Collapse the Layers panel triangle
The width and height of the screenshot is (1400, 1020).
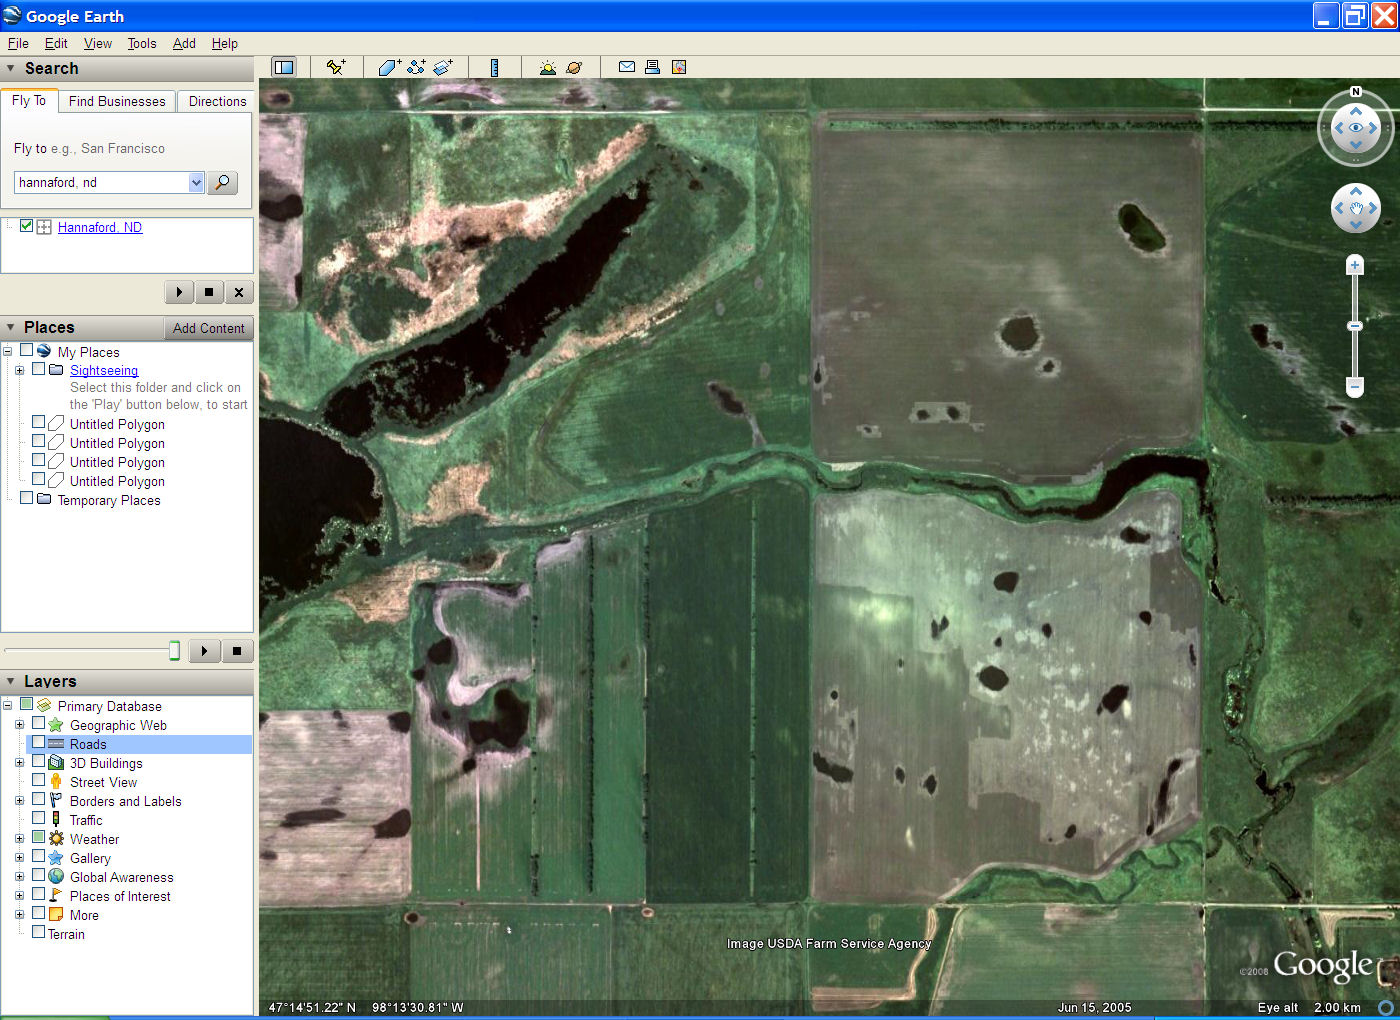pos(11,681)
